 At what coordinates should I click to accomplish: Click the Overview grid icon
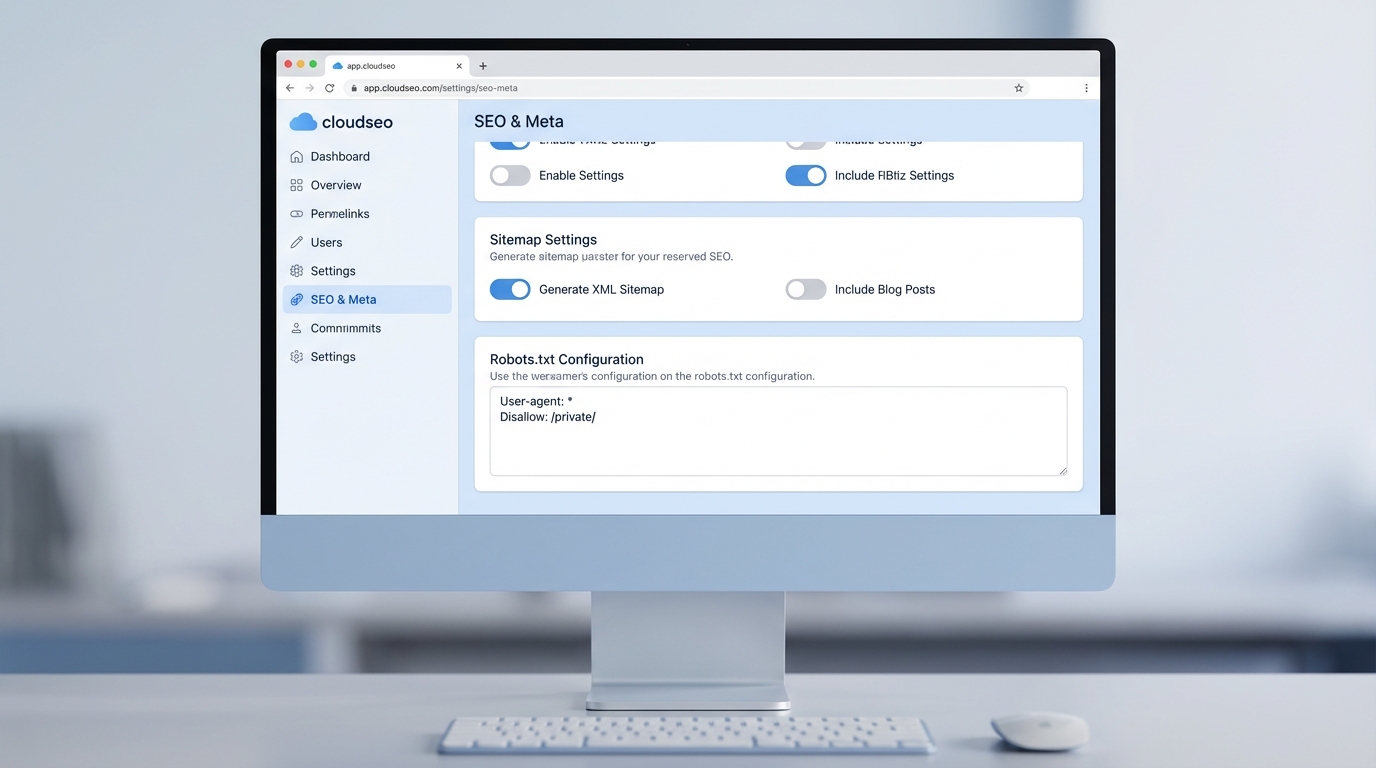coord(297,185)
